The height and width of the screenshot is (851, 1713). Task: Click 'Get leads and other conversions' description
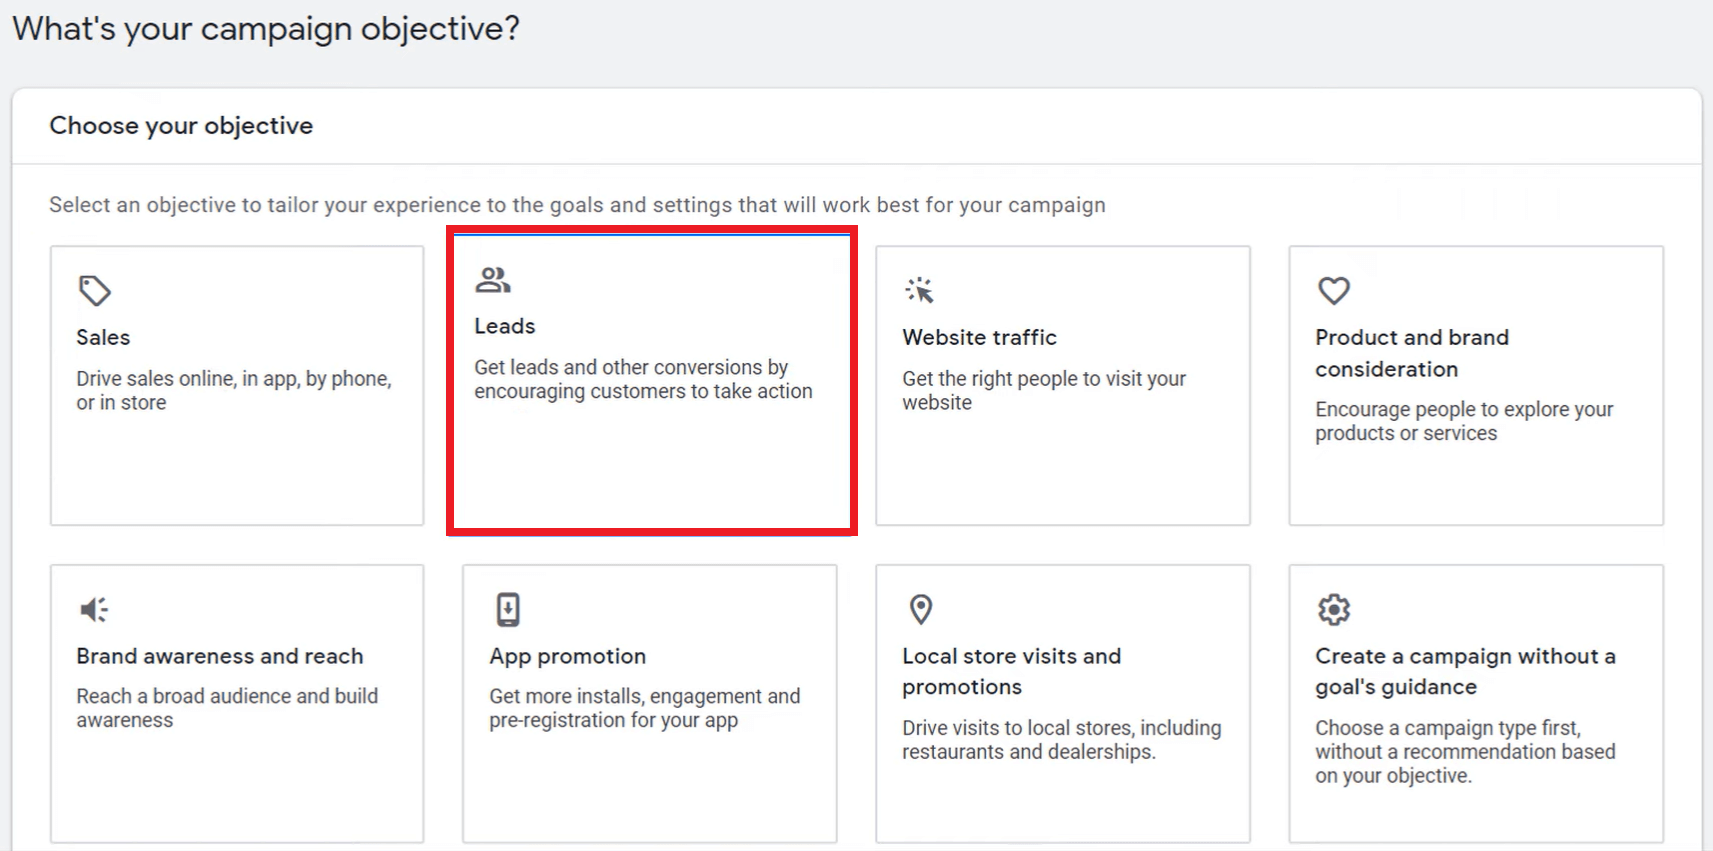(643, 379)
